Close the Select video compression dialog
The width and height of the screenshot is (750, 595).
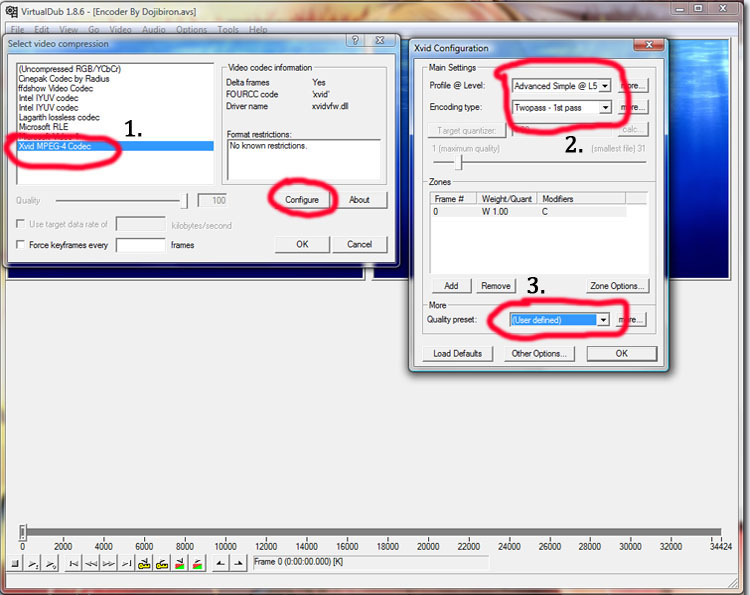tap(380, 40)
